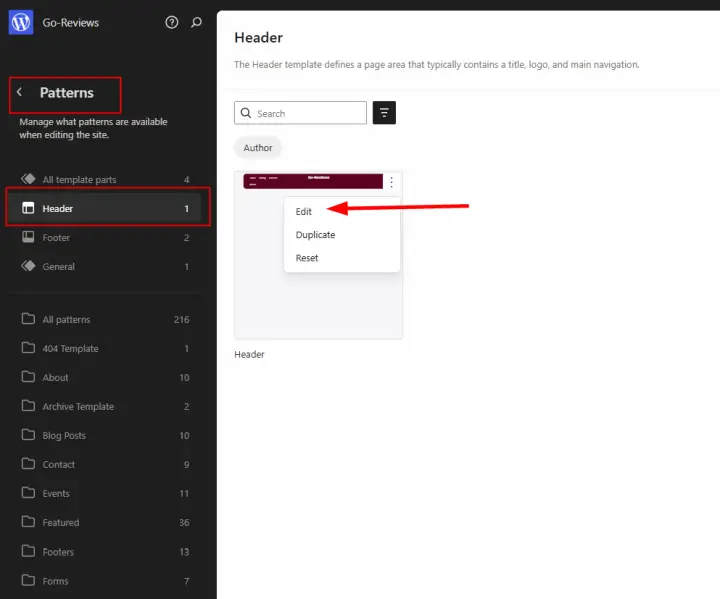Choose Edit from the context menu
Viewport: 720px width, 599px height.
point(304,212)
